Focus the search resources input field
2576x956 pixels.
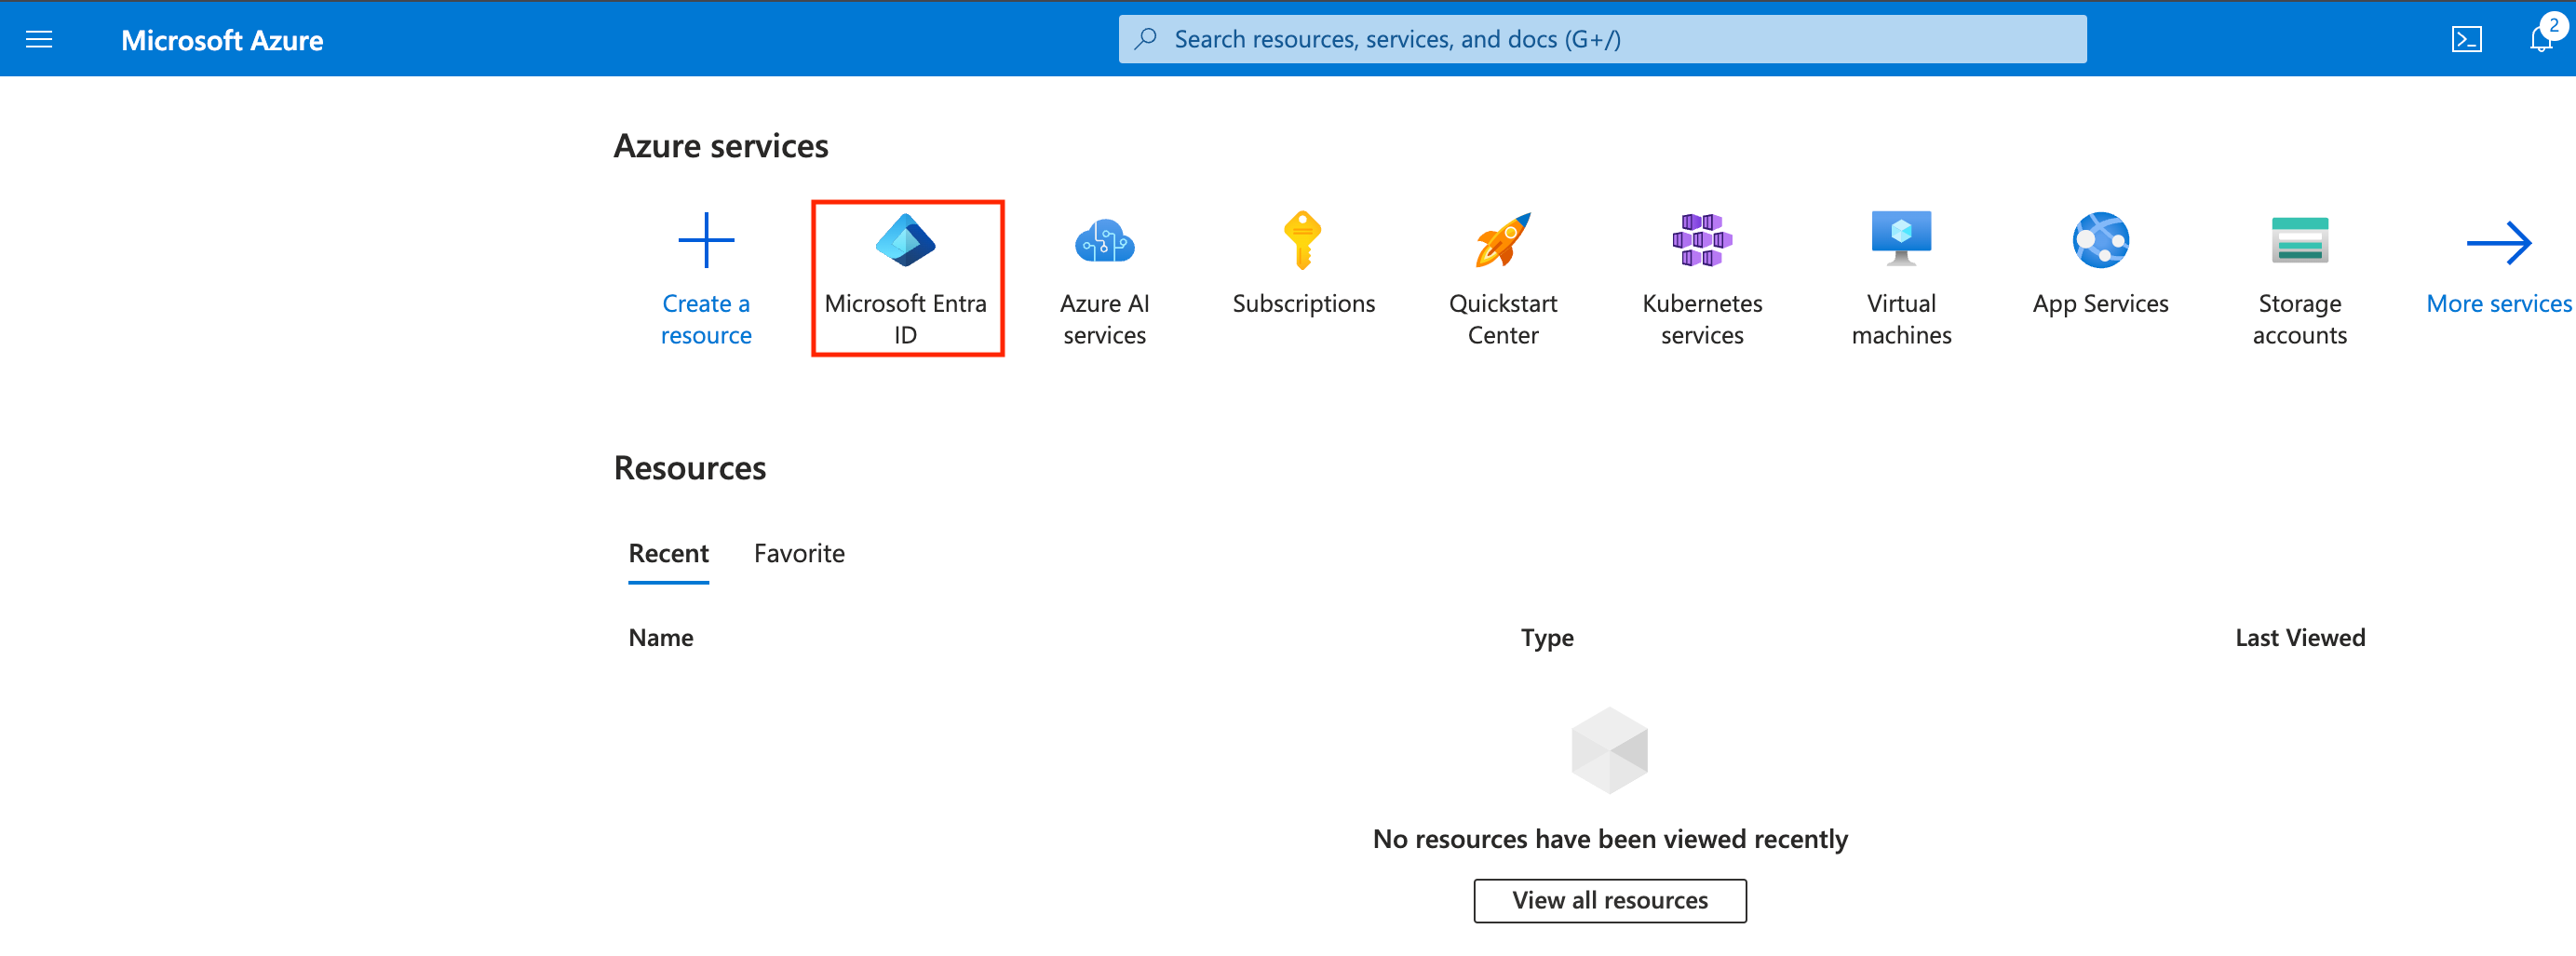[x=1602, y=39]
